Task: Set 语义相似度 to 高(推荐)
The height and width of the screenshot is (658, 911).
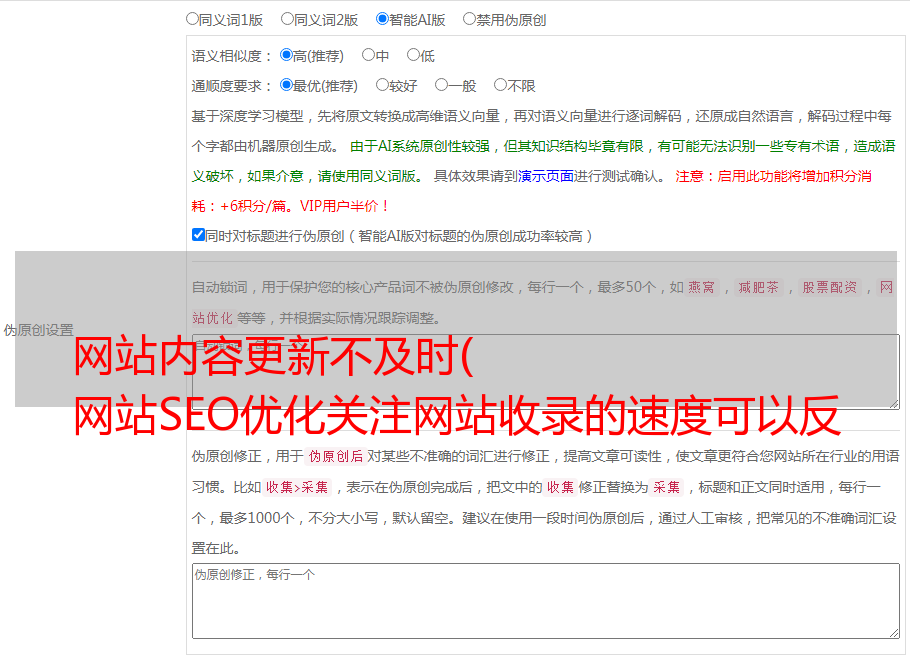Action: (x=286, y=55)
